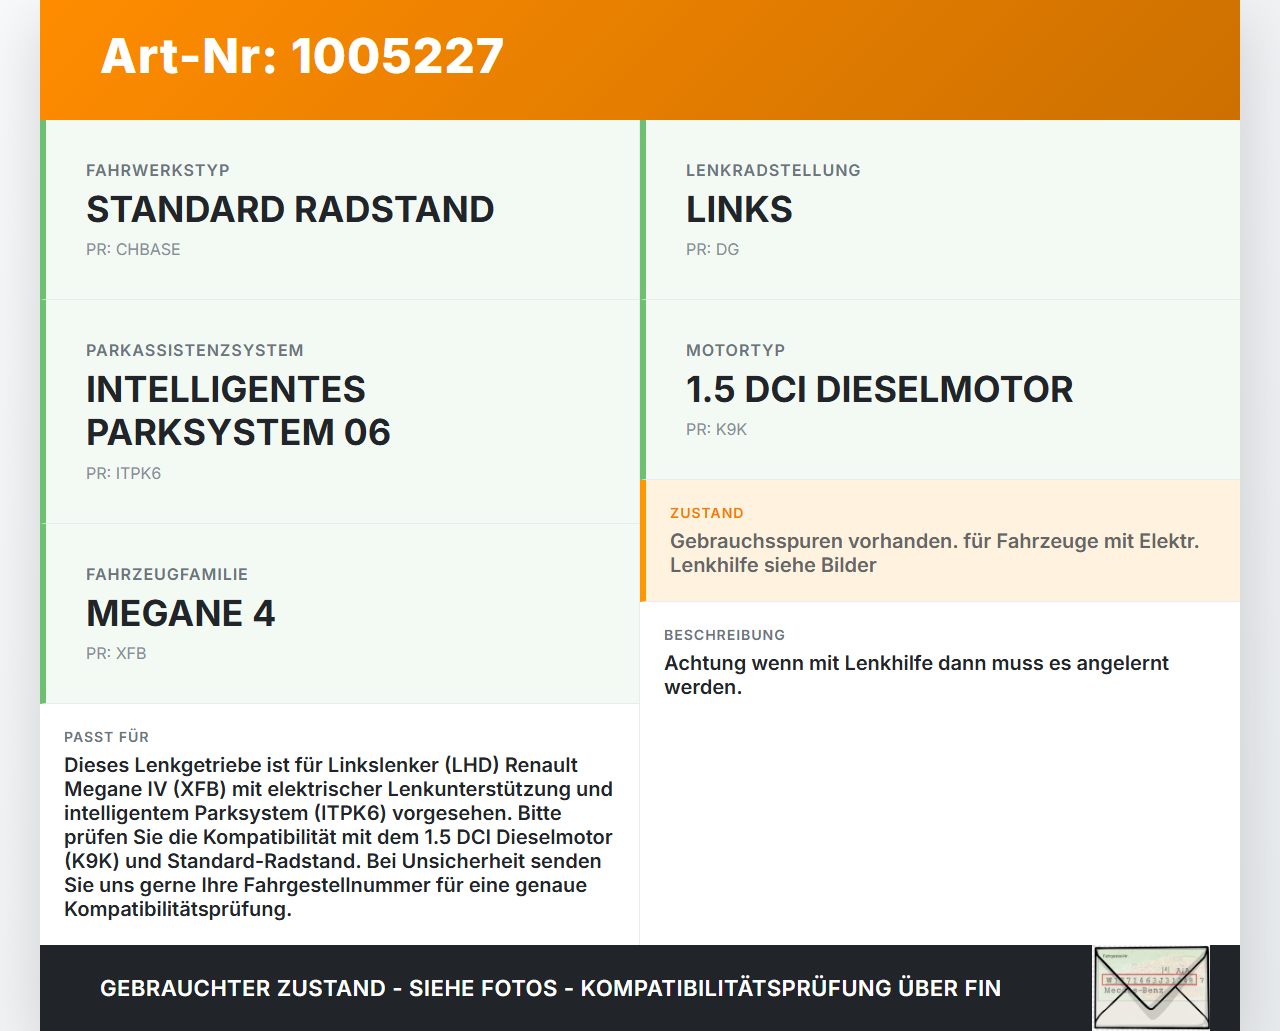This screenshot has height=1031, width=1280.
Task: Click the text starting 'Gebrauchsspuren vorhanden'
Action: click(934, 553)
